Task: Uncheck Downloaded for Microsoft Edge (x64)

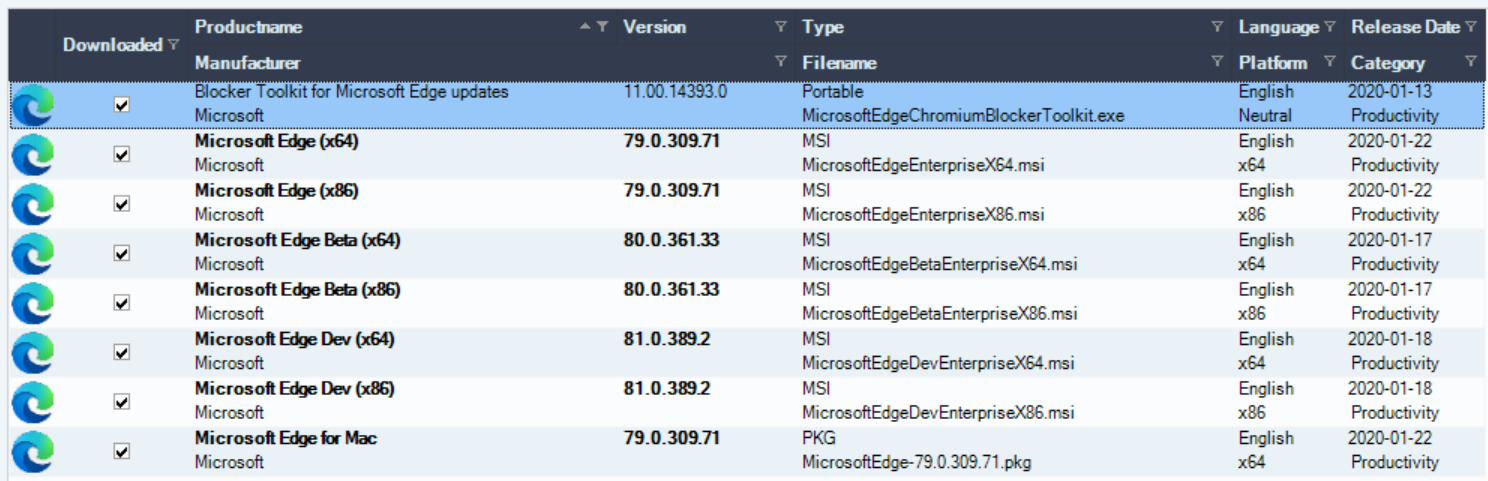Action: coord(122,154)
